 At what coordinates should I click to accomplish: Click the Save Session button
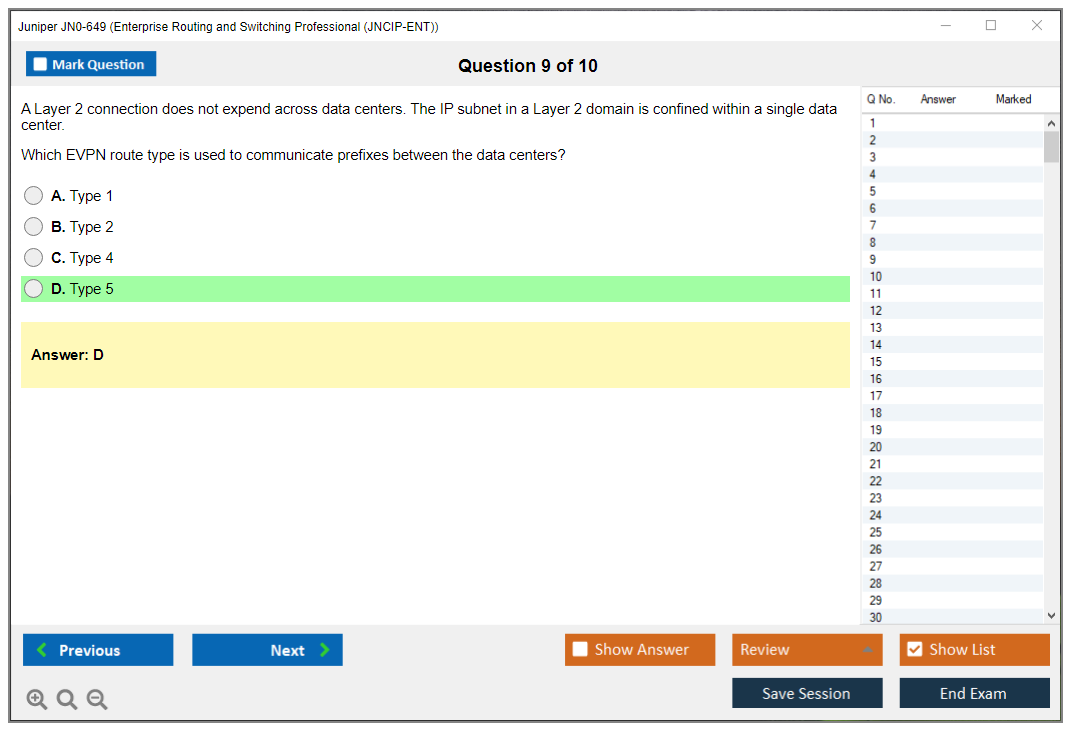806,693
